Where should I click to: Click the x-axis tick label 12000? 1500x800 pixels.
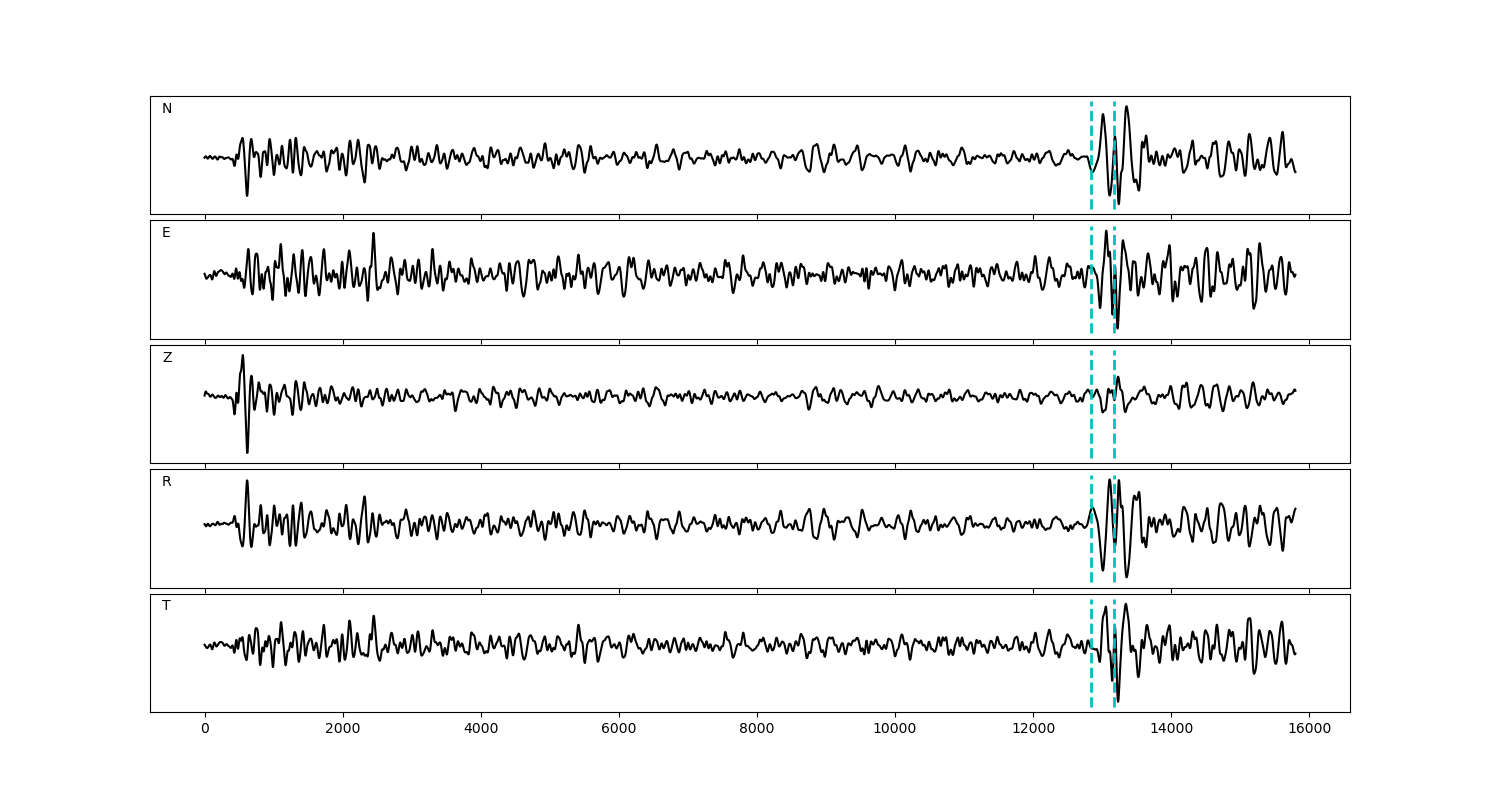1033,729
